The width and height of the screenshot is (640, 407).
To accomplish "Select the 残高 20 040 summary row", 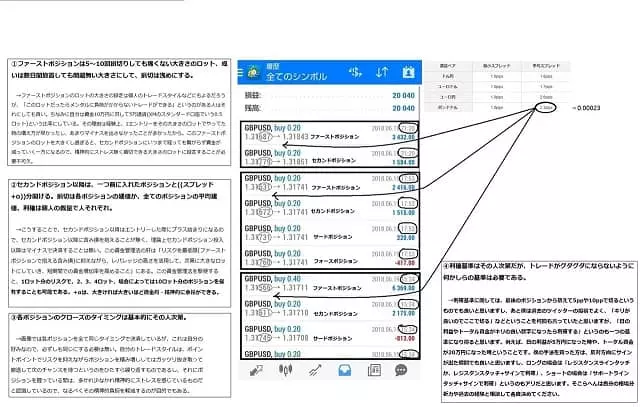I will click(329, 108).
